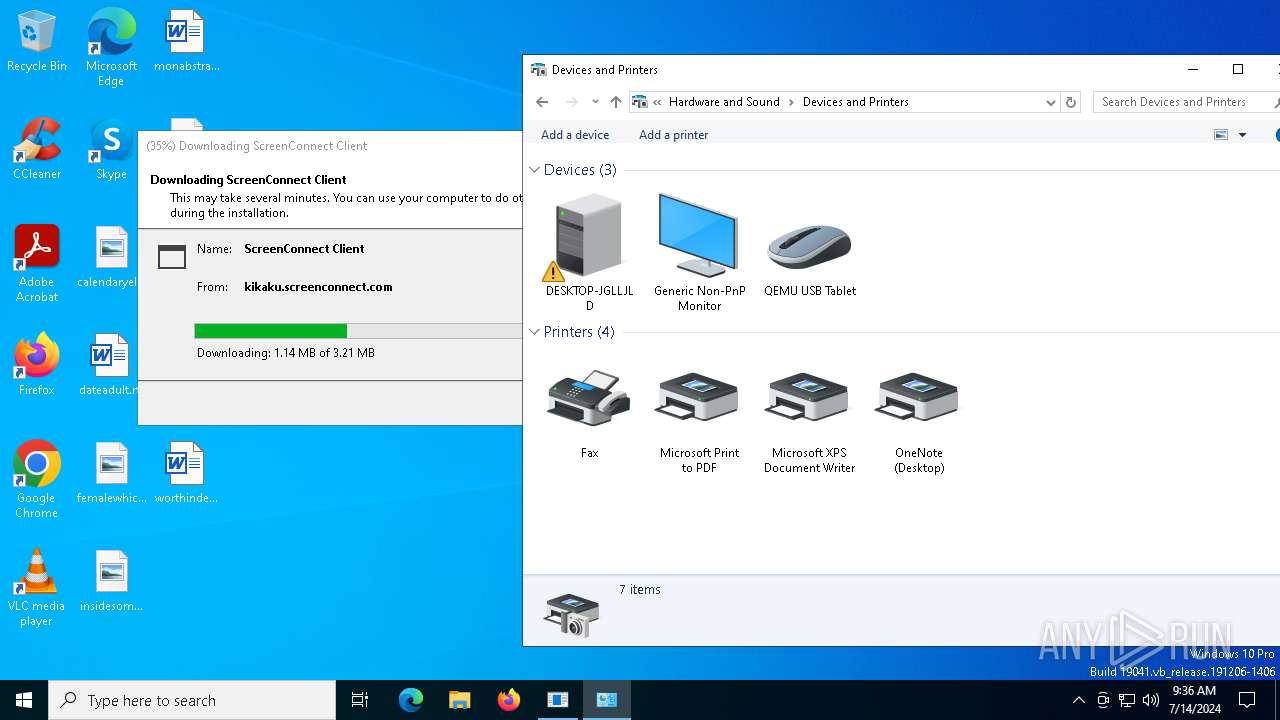Open VLC media player desktop shortcut

click(x=37, y=588)
